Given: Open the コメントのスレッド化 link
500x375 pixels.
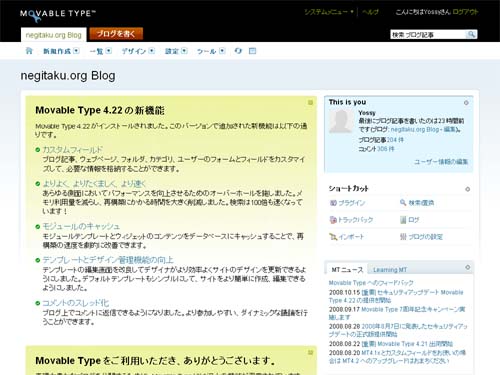Looking at the screenshot, I should [x=76, y=303].
